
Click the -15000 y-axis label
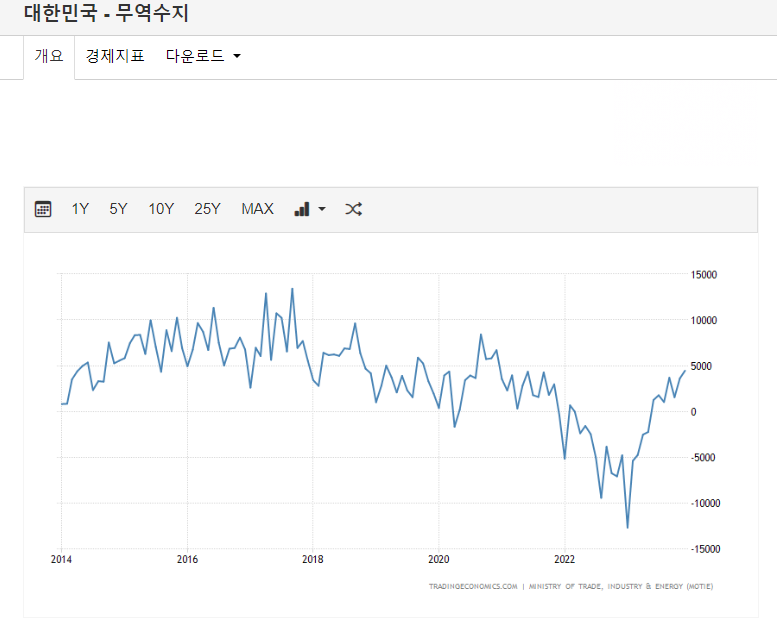706,549
